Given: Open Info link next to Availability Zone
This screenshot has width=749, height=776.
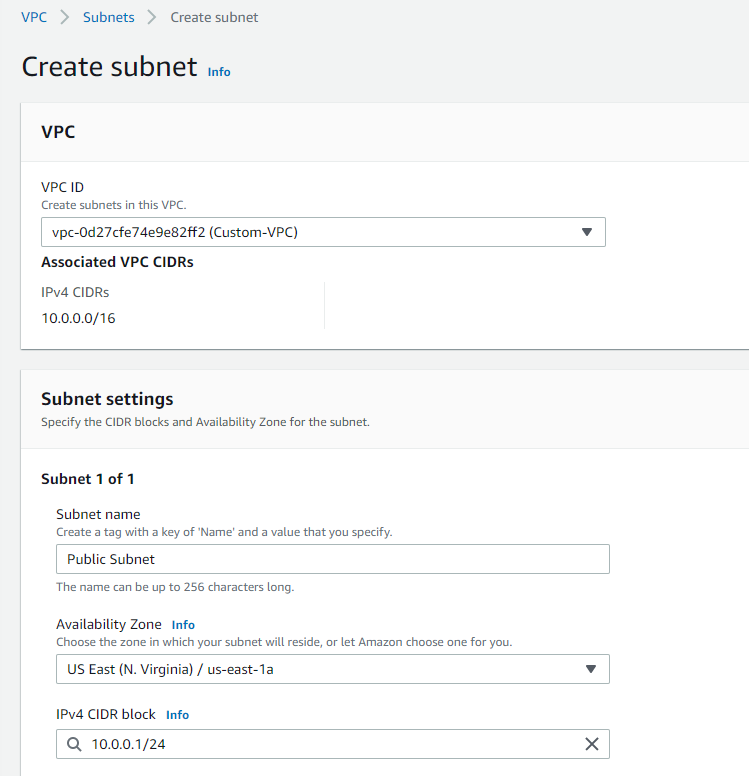Looking at the screenshot, I should [x=183, y=625].
